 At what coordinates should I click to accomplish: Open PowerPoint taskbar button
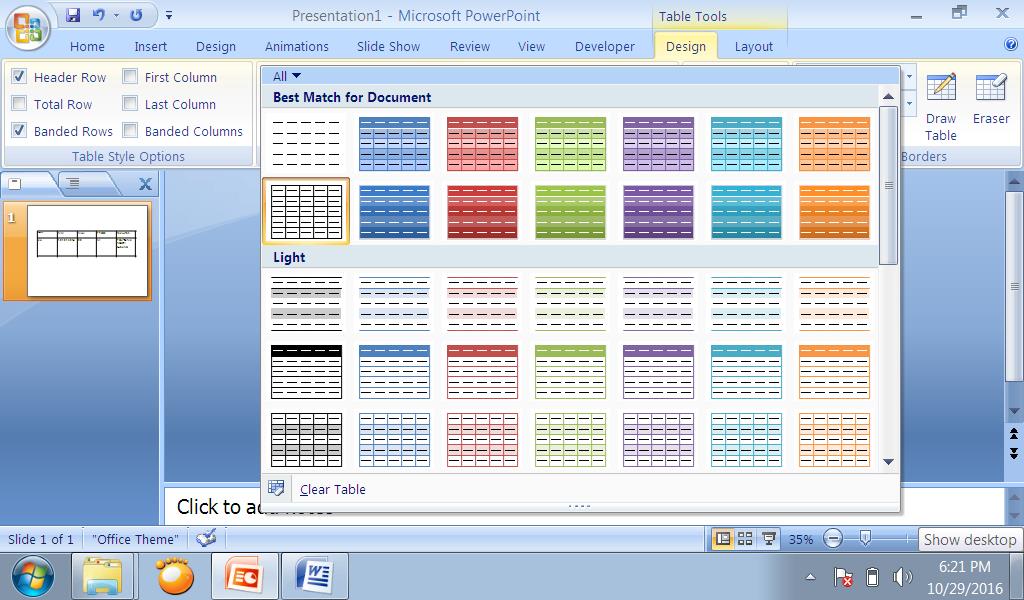[244, 576]
